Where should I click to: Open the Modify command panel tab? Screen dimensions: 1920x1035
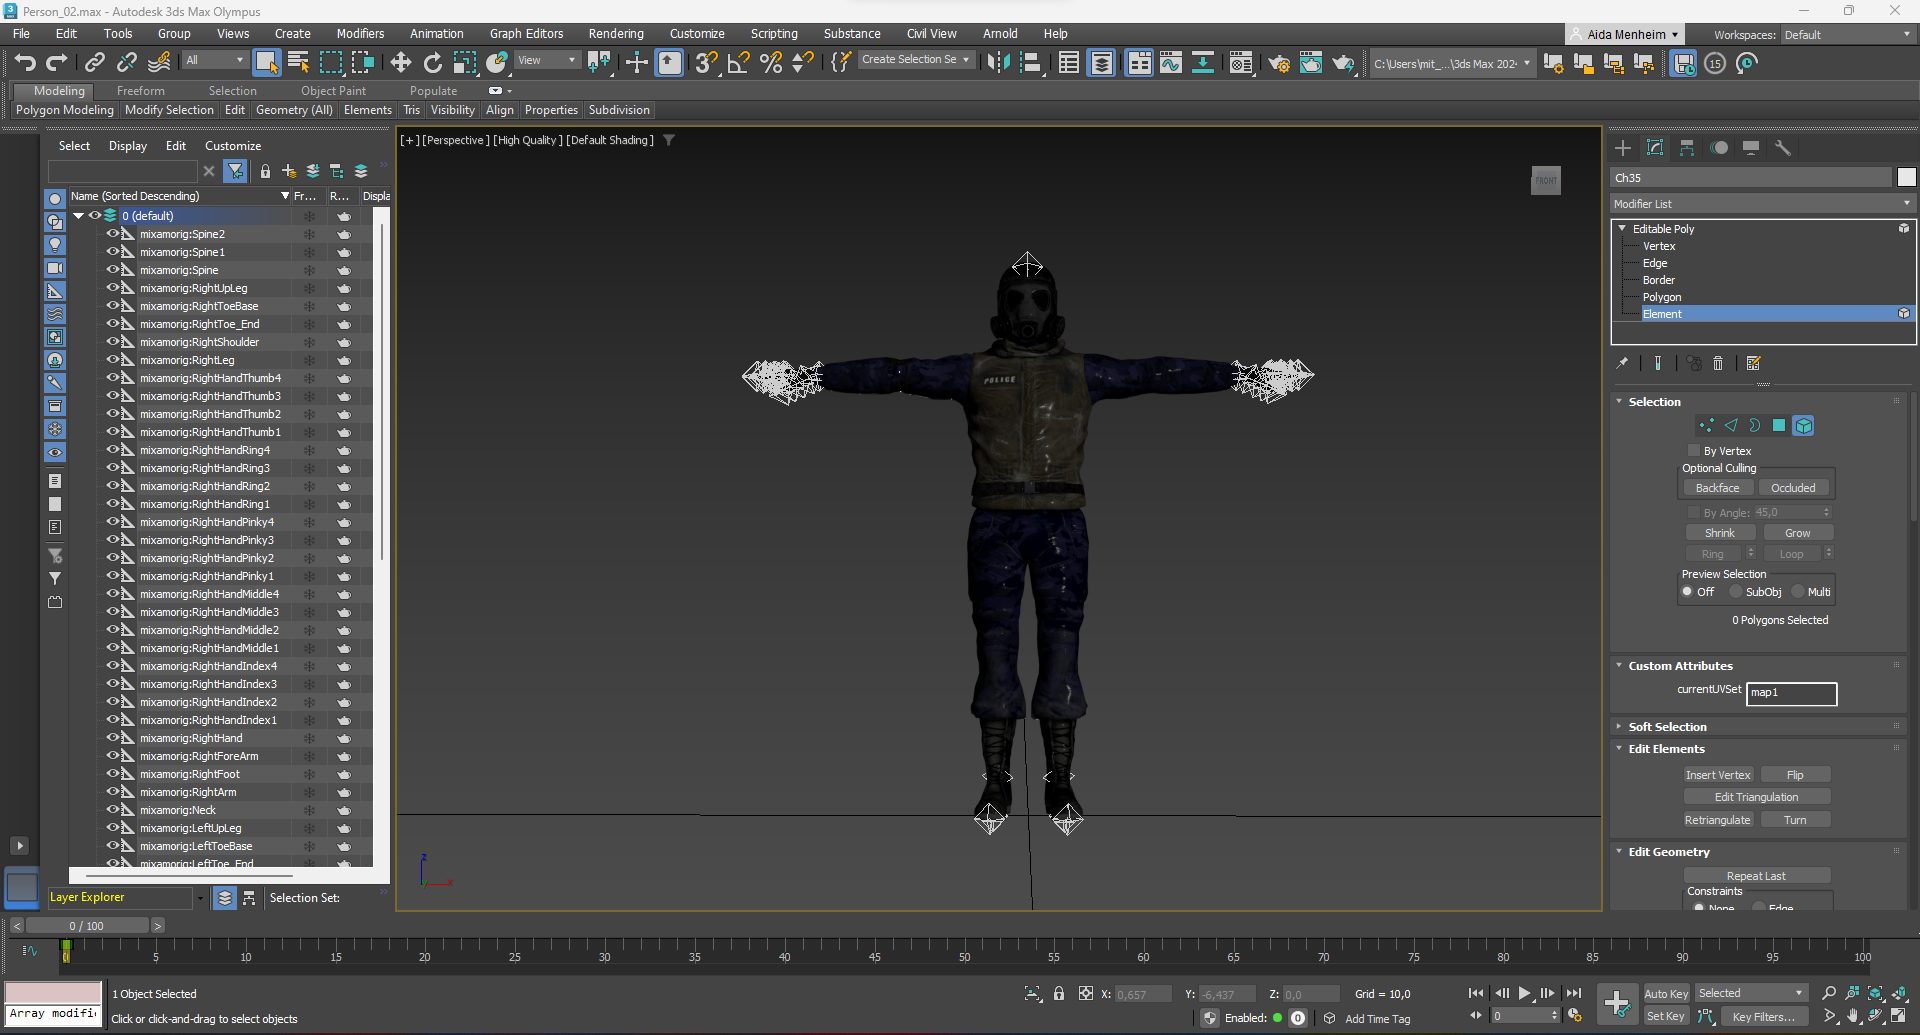[x=1655, y=148]
